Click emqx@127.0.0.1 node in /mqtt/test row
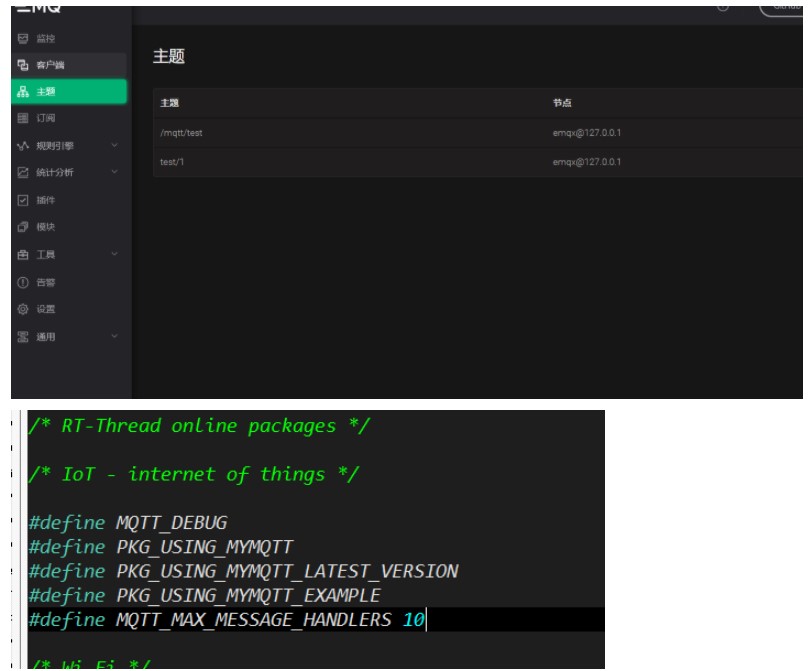The width and height of the screenshot is (808, 671). pos(586,133)
